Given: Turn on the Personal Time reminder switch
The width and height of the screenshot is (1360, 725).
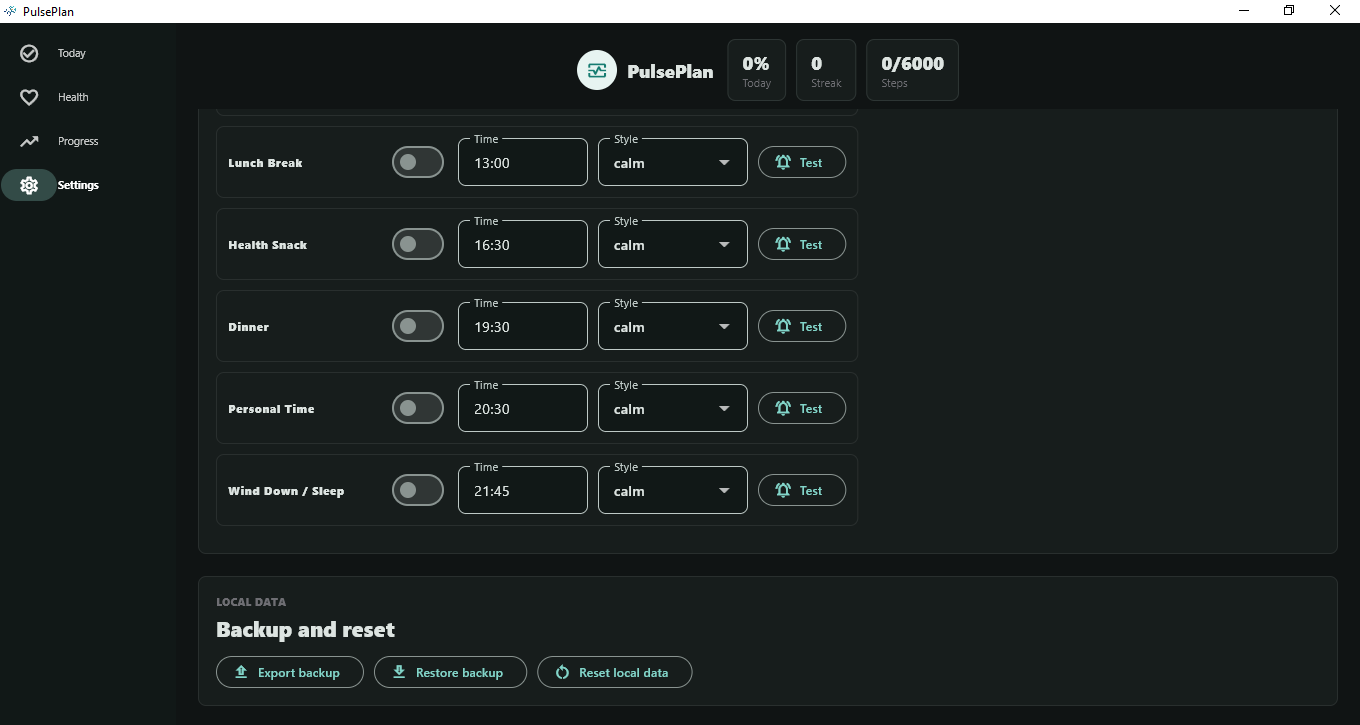Looking at the screenshot, I should click(418, 408).
